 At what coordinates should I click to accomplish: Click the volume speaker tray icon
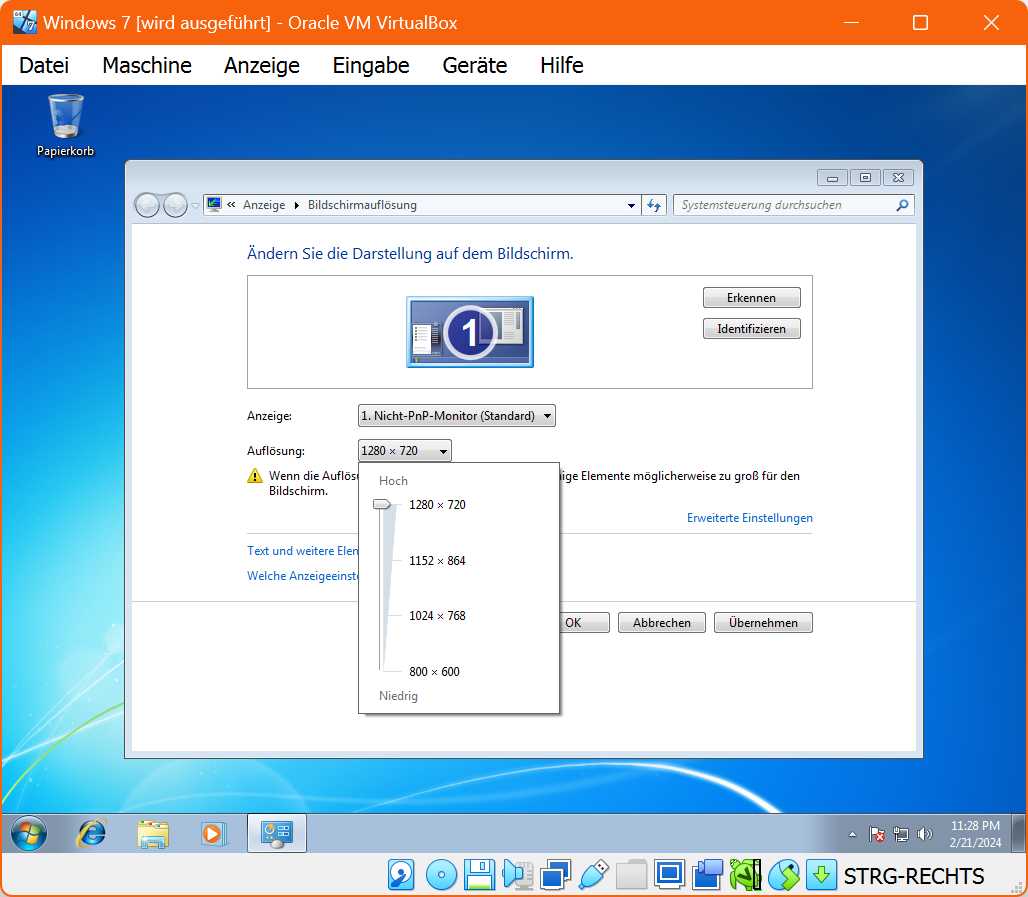[x=924, y=834]
